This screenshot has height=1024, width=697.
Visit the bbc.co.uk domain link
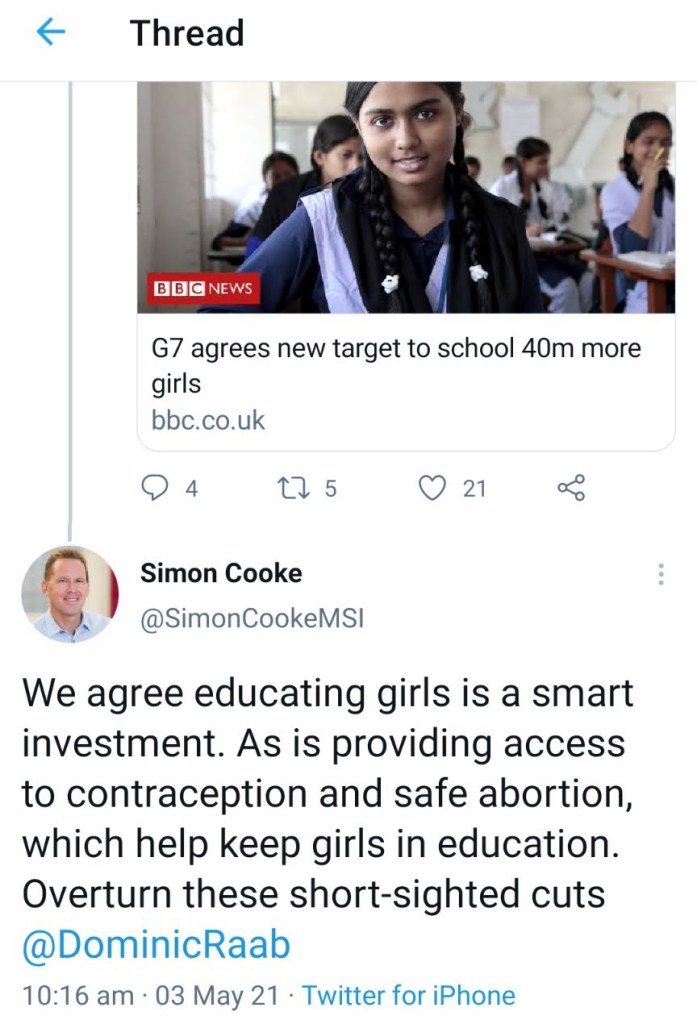click(x=208, y=420)
